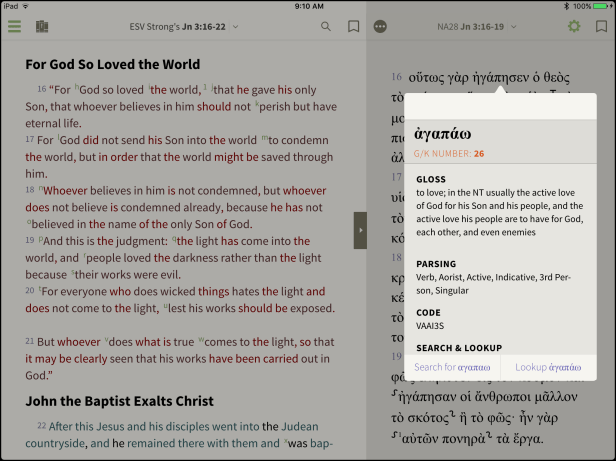Tap Lookup ἀγαπάω

click(x=548, y=367)
